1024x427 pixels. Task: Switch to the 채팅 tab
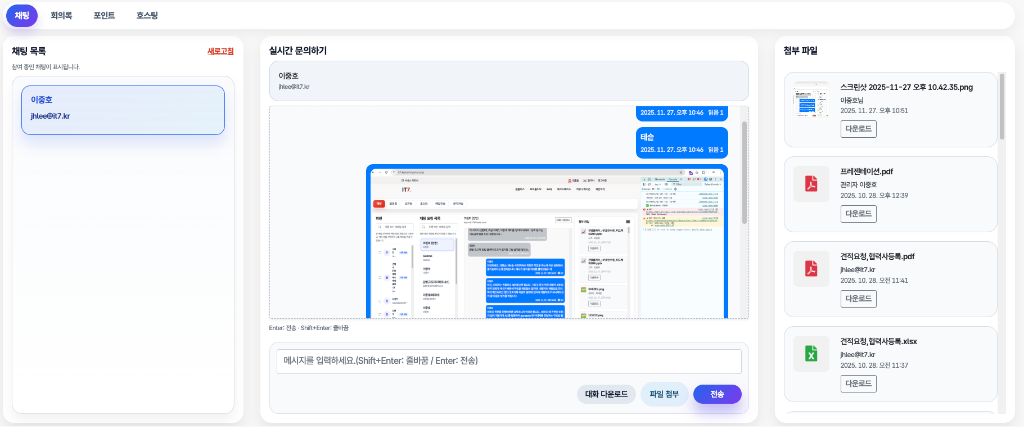point(22,15)
